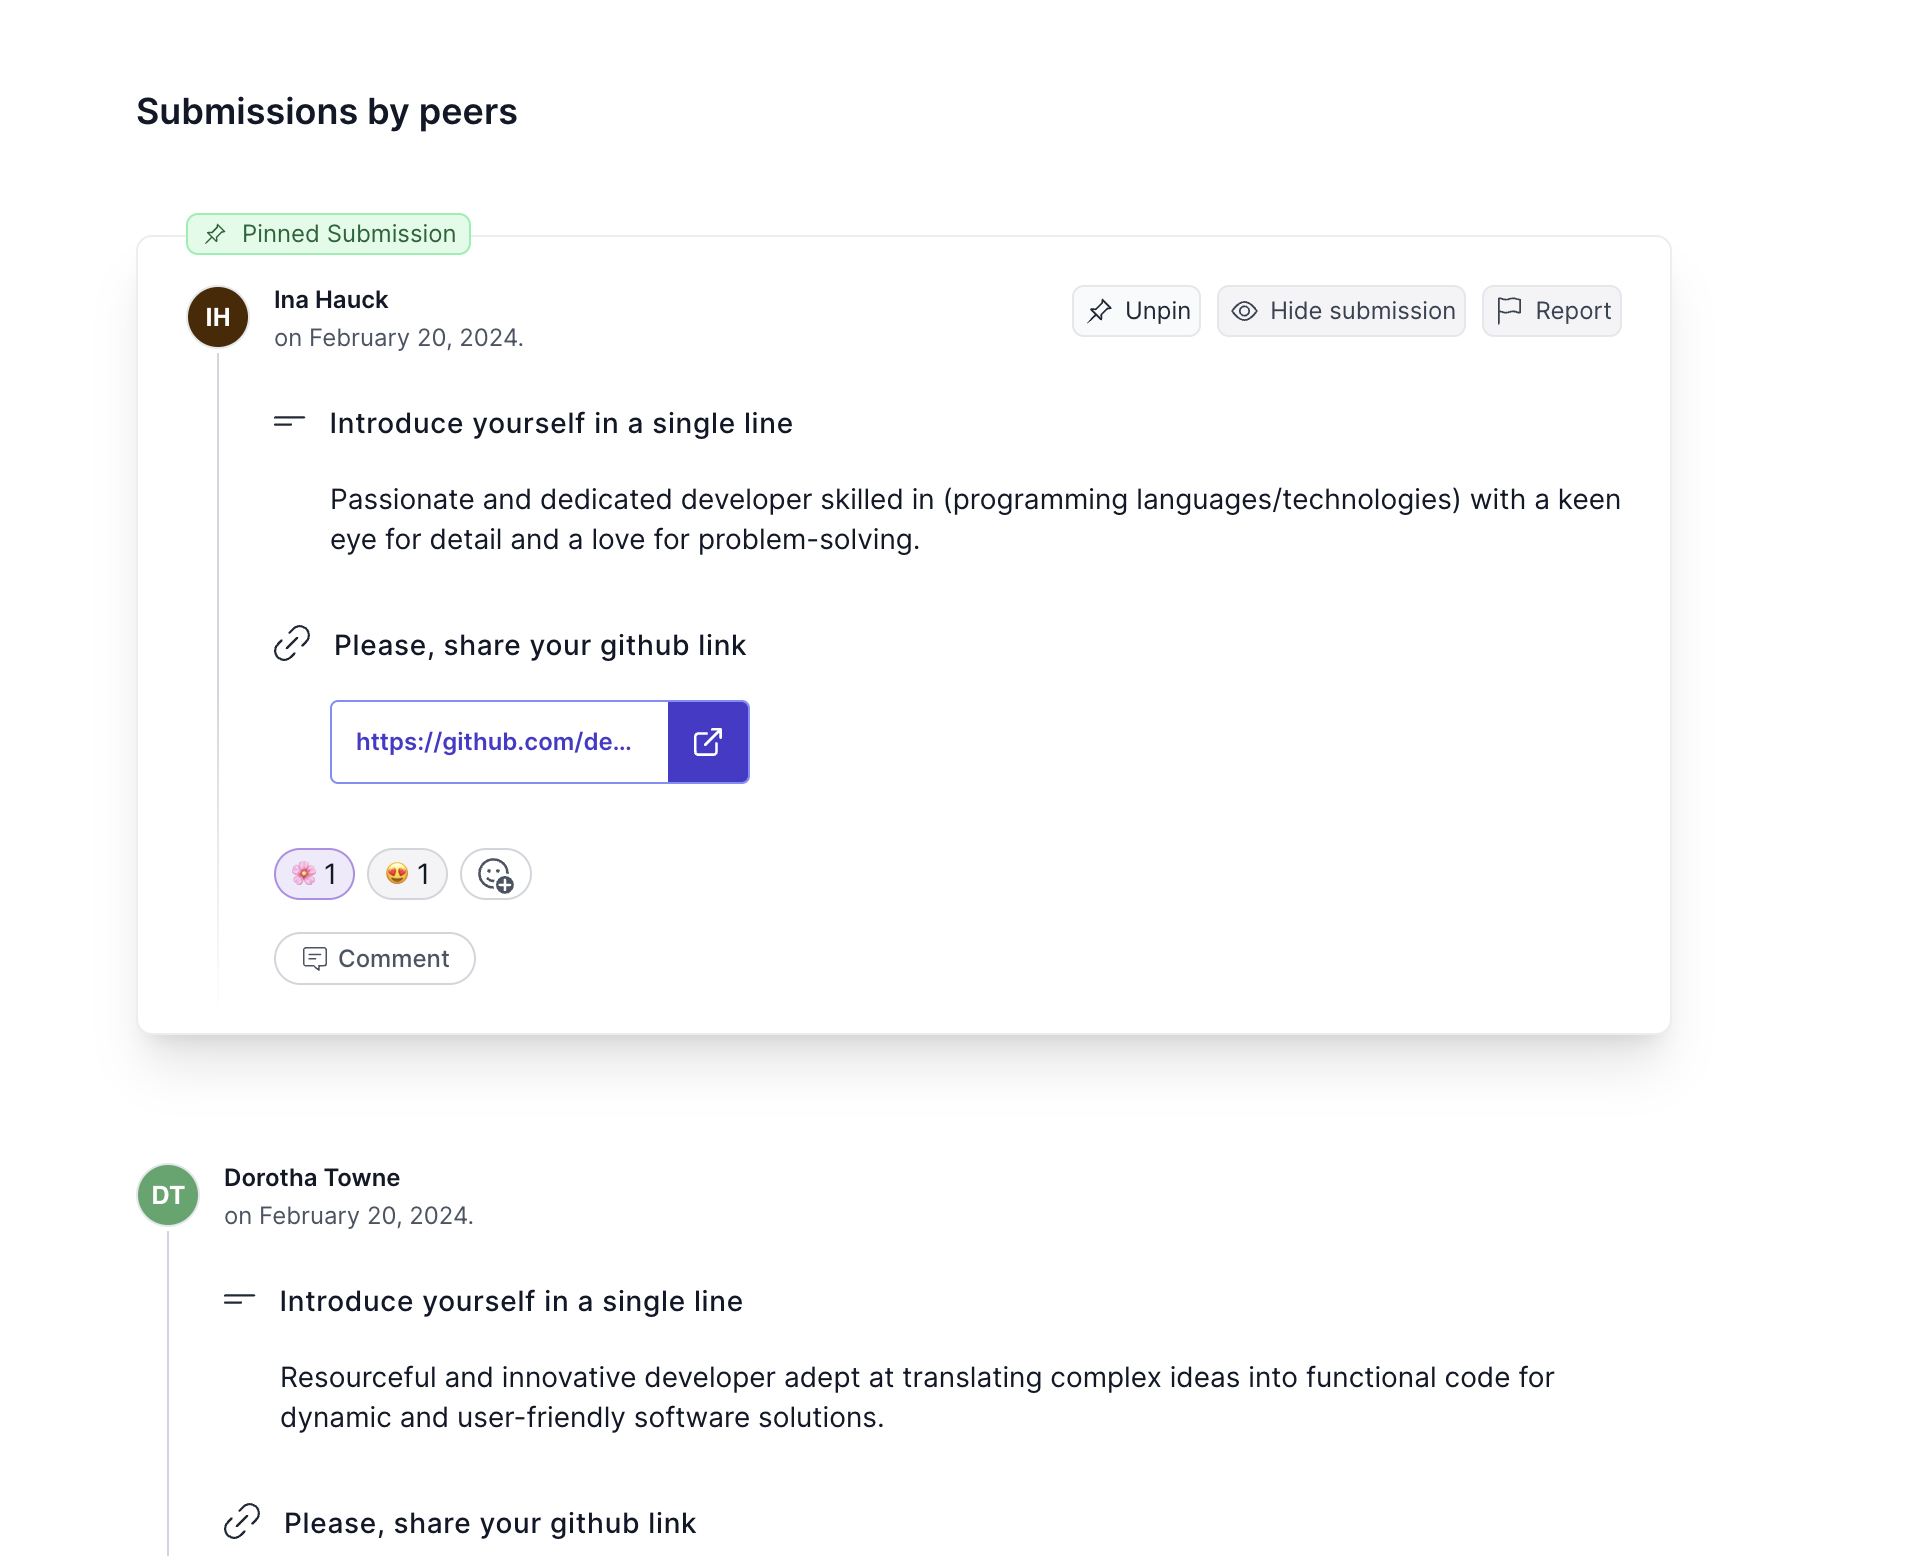Click link icon in Dorotha's github question
This screenshot has height=1556, width=1922.
[x=242, y=1521]
